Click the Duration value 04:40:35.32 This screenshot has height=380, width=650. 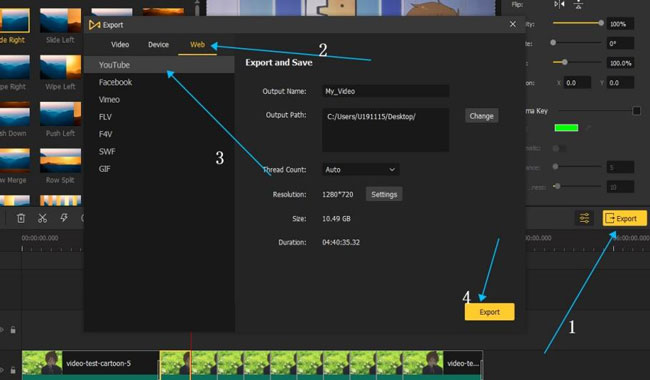[x=341, y=242]
